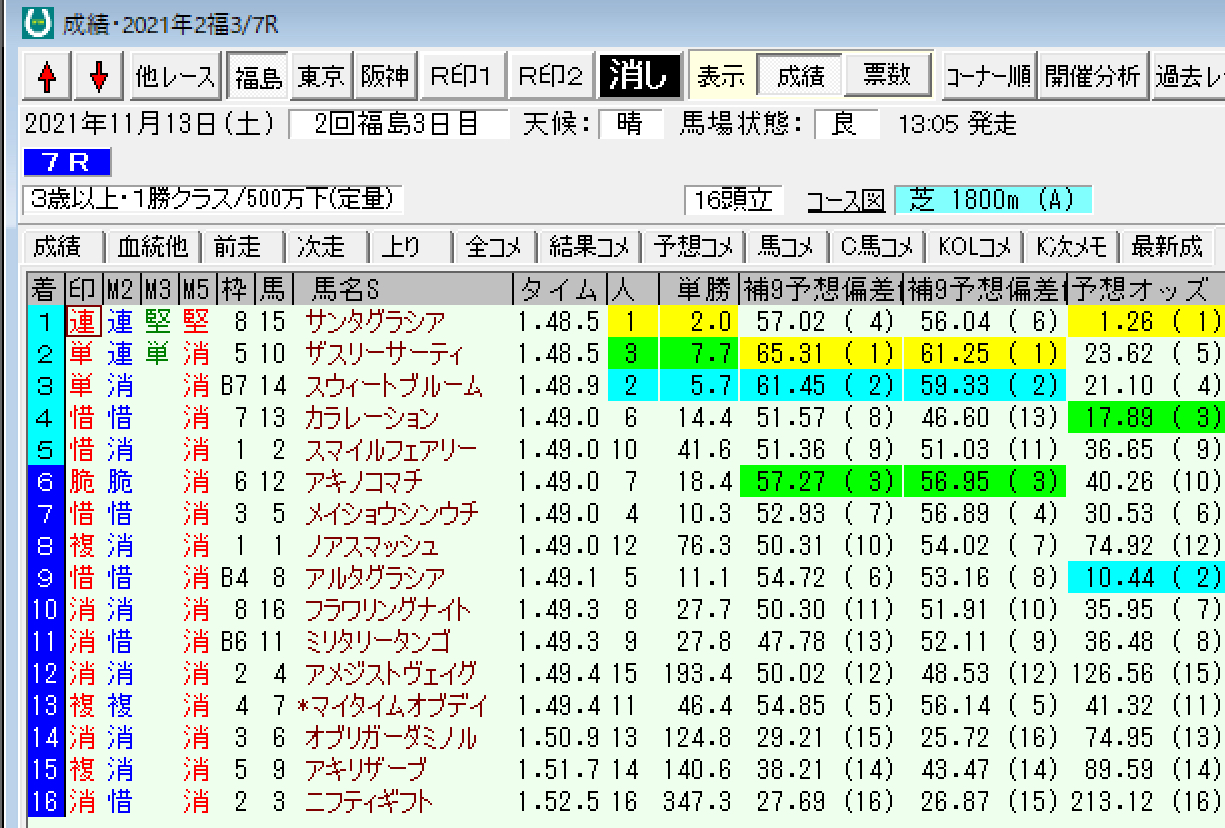Click the green 7.7 win odds cell
The width and height of the screenshot is (1225, 828).
(x=697, y=354)
